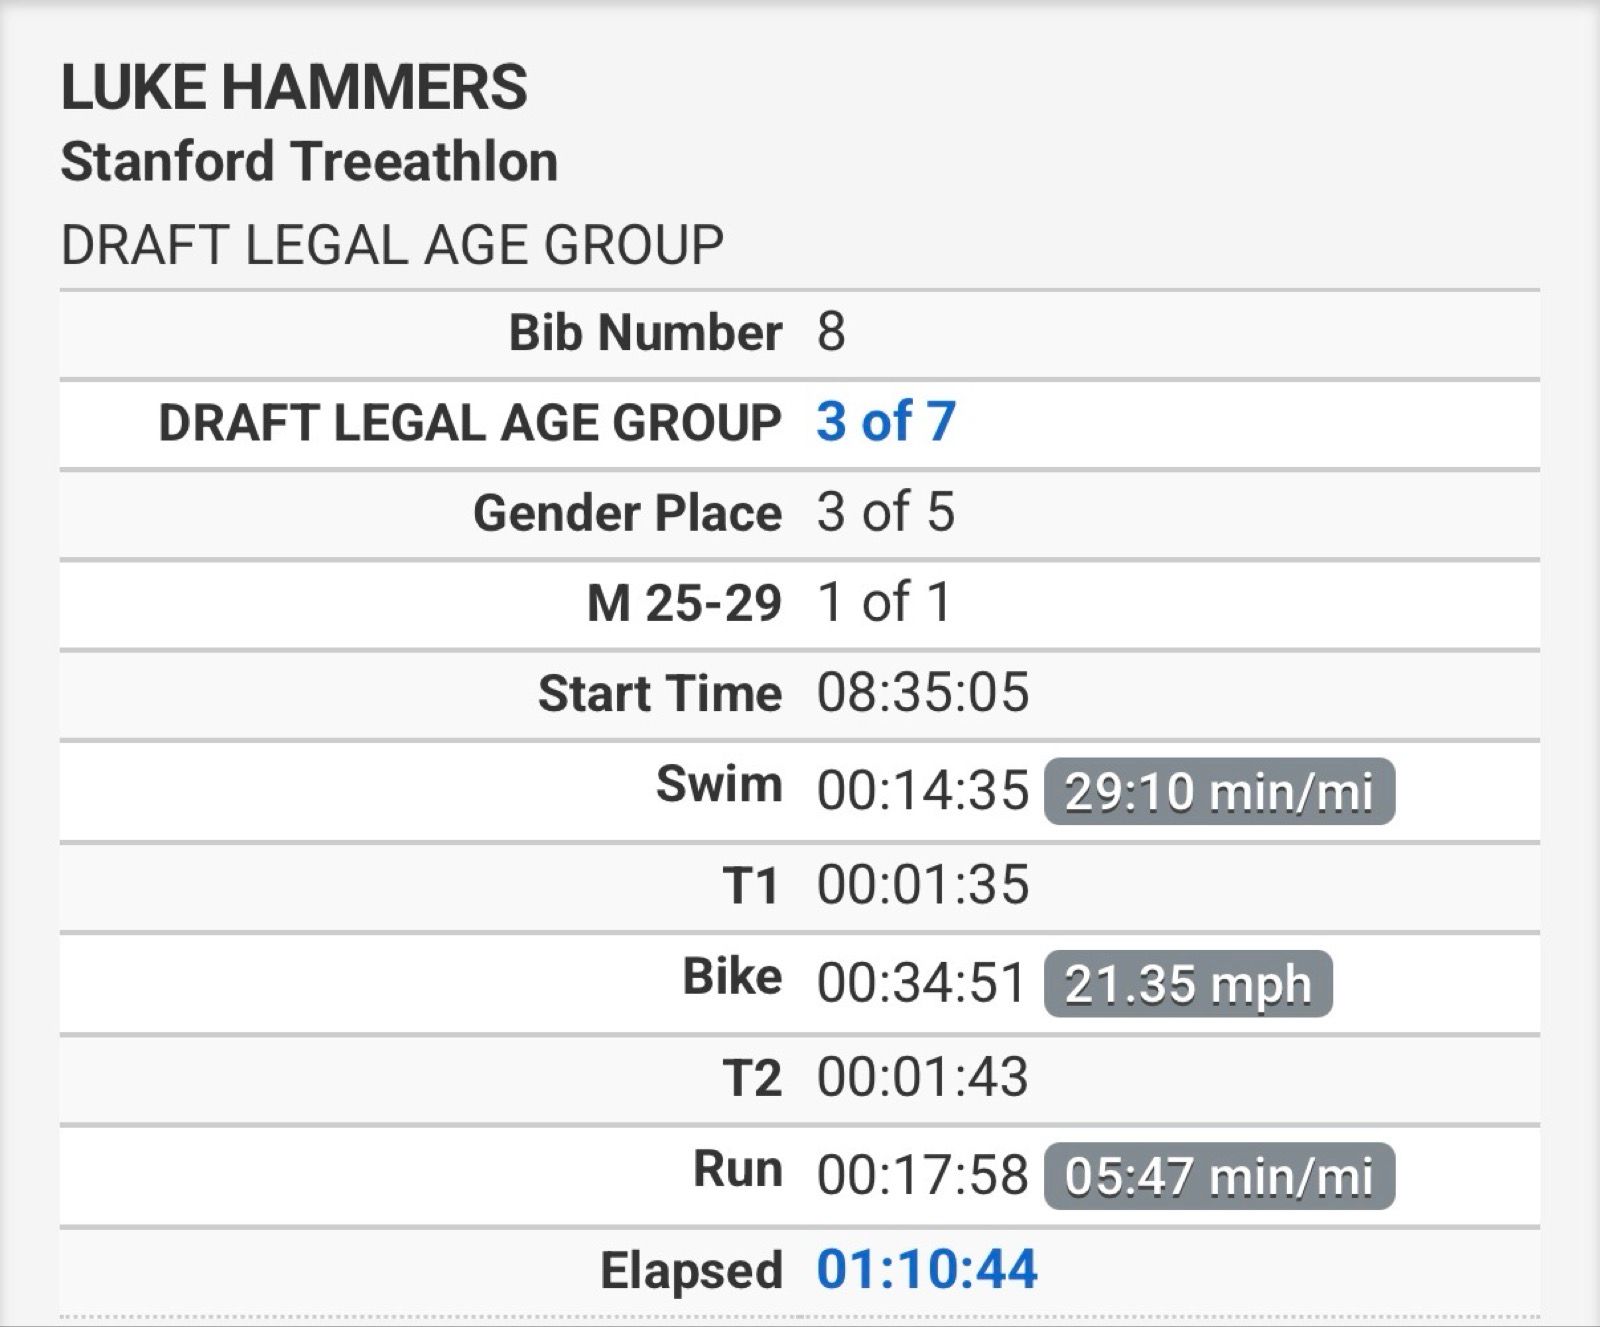
Task: Click the bold 'DRAFT LEGAL AGE GROUP' row label
Action: click(x=470, y=422)
